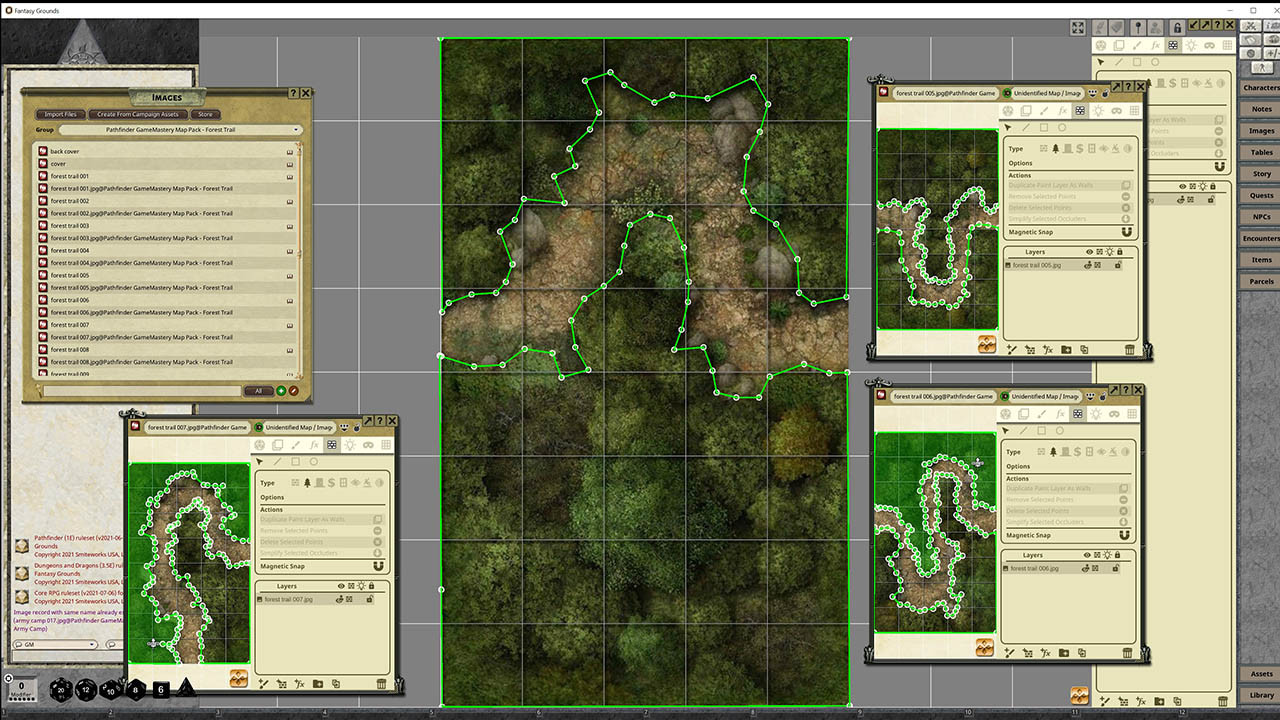Select the pencil drawing tool on the image window
The width and height of the screenshot is (1280, 720).
click(x=296, y=445)
